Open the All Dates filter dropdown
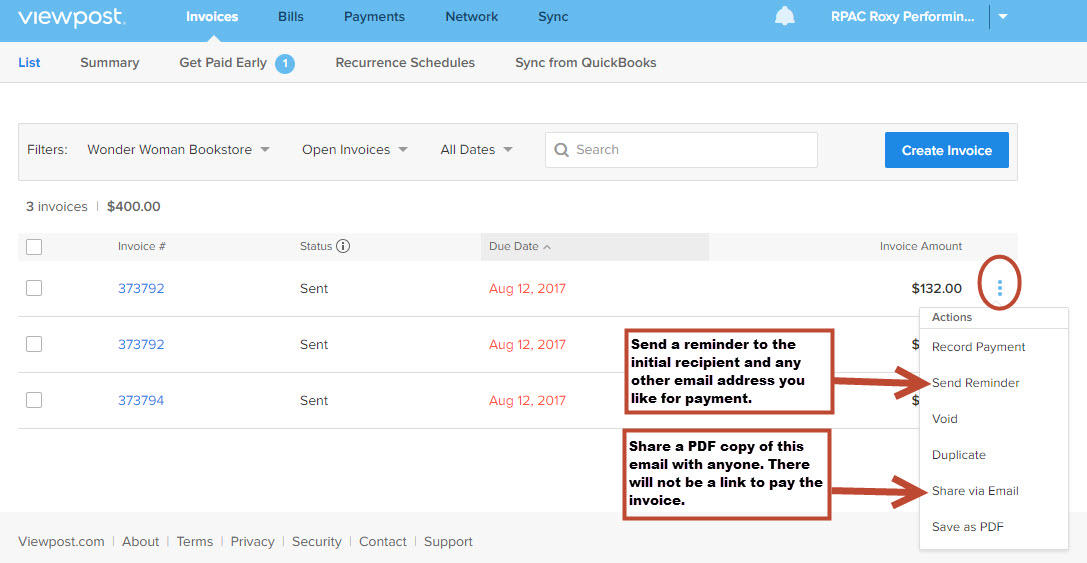The height and width of the screenshot is (563, 1087). 476,150
